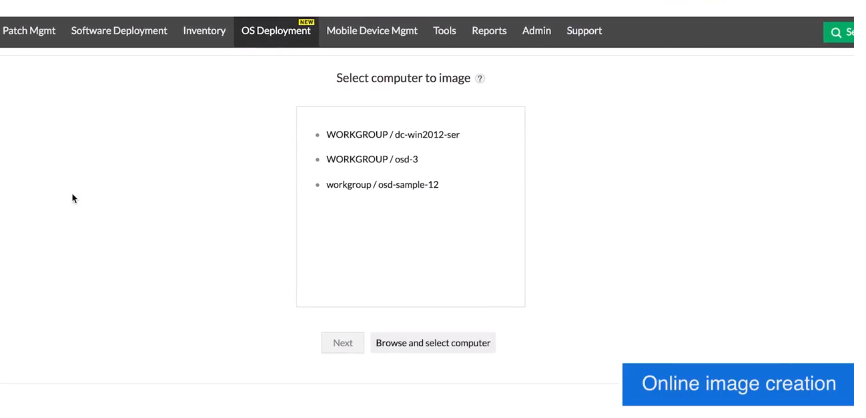Select the OS Deployment tab

(275, 31)
